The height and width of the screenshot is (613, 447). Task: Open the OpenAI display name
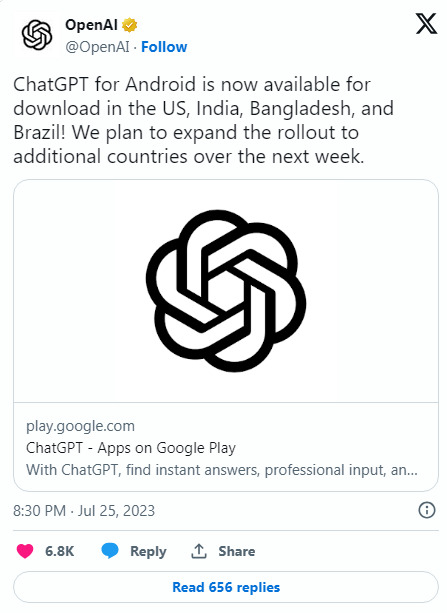tap(91, 25)
